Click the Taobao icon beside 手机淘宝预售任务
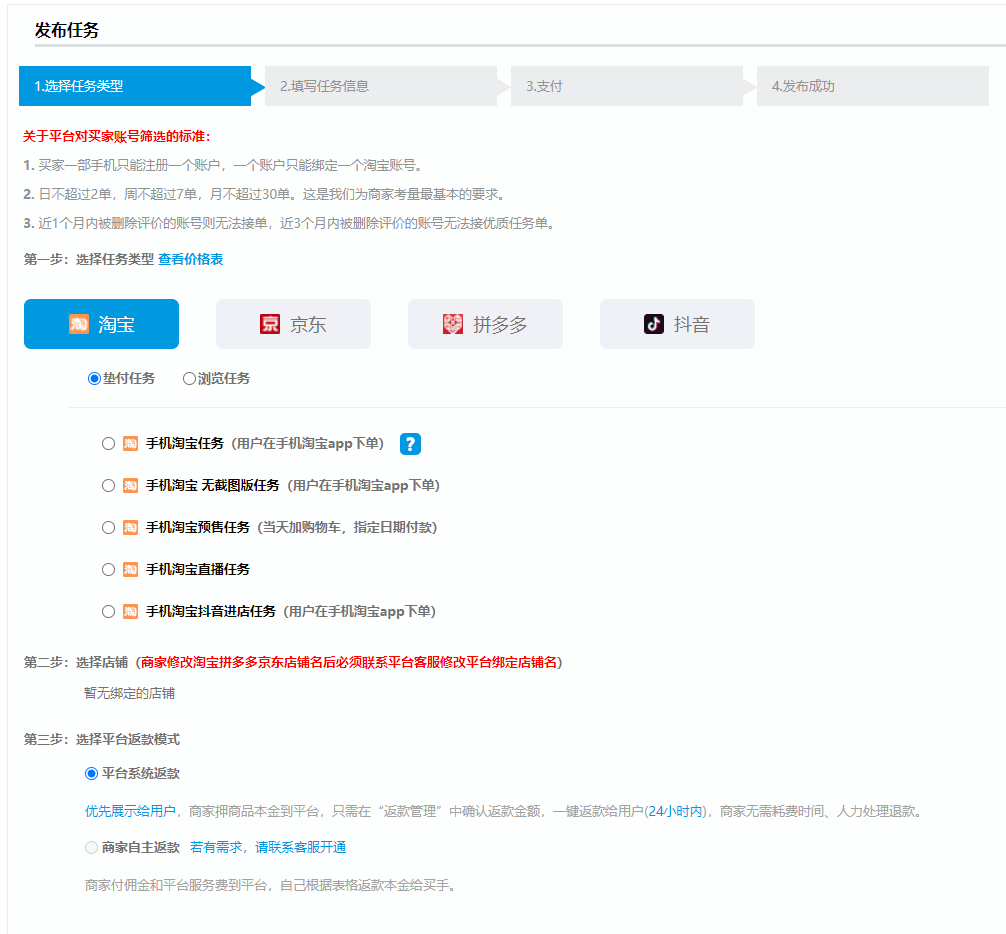The width and height of the screenshot is (1006, 934). pos(130,528)
